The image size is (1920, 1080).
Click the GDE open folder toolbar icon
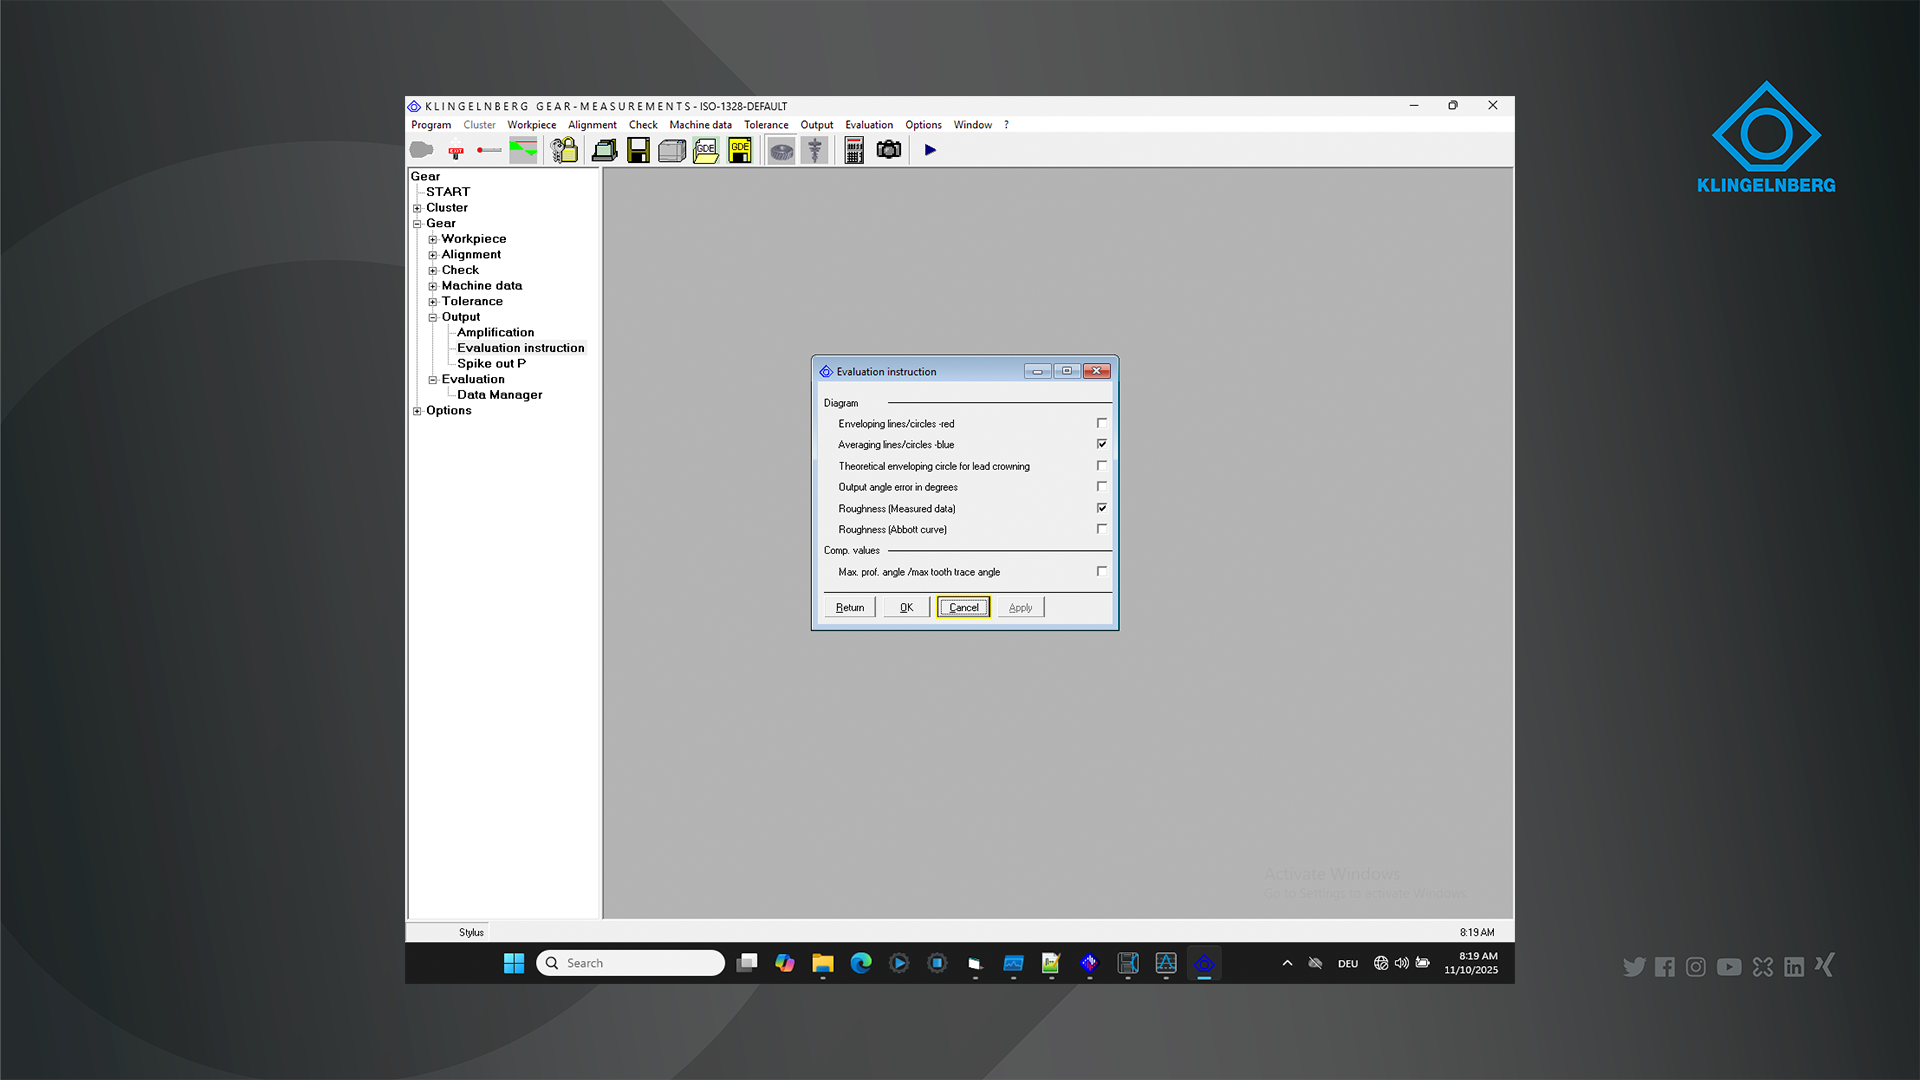point(706,150)
